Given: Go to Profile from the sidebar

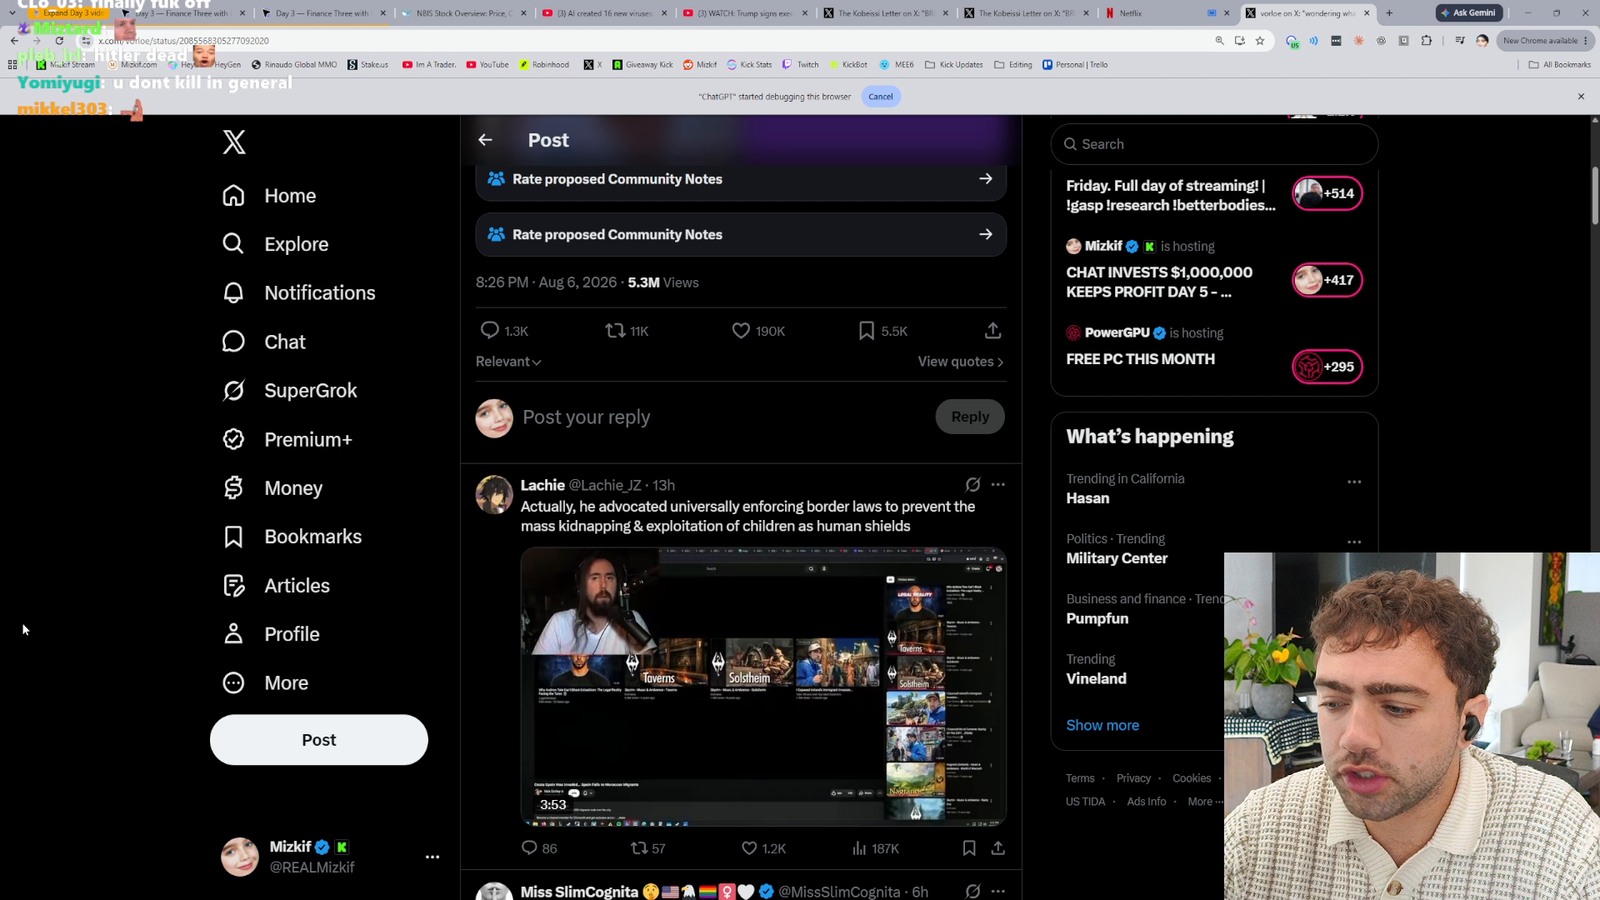Looking at the screenshot, I should [271, 634].
